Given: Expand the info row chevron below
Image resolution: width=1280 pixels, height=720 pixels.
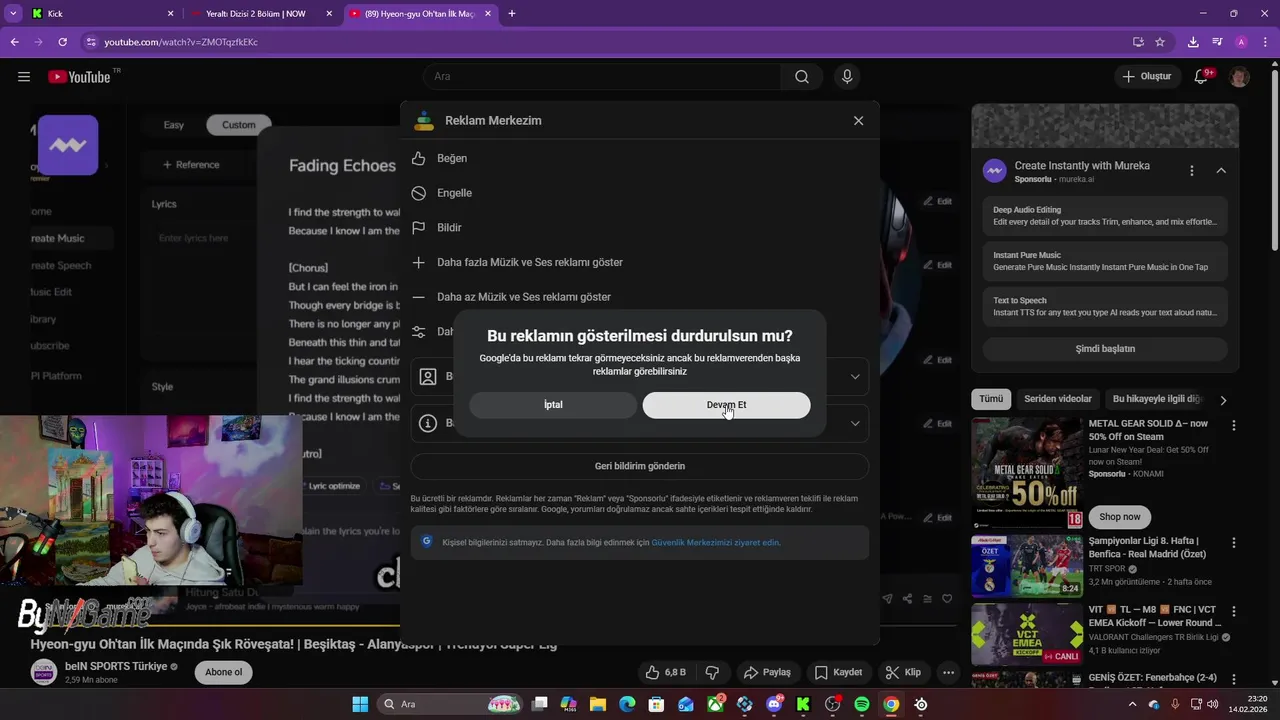Looking at the screenshot, I should 855,424.
